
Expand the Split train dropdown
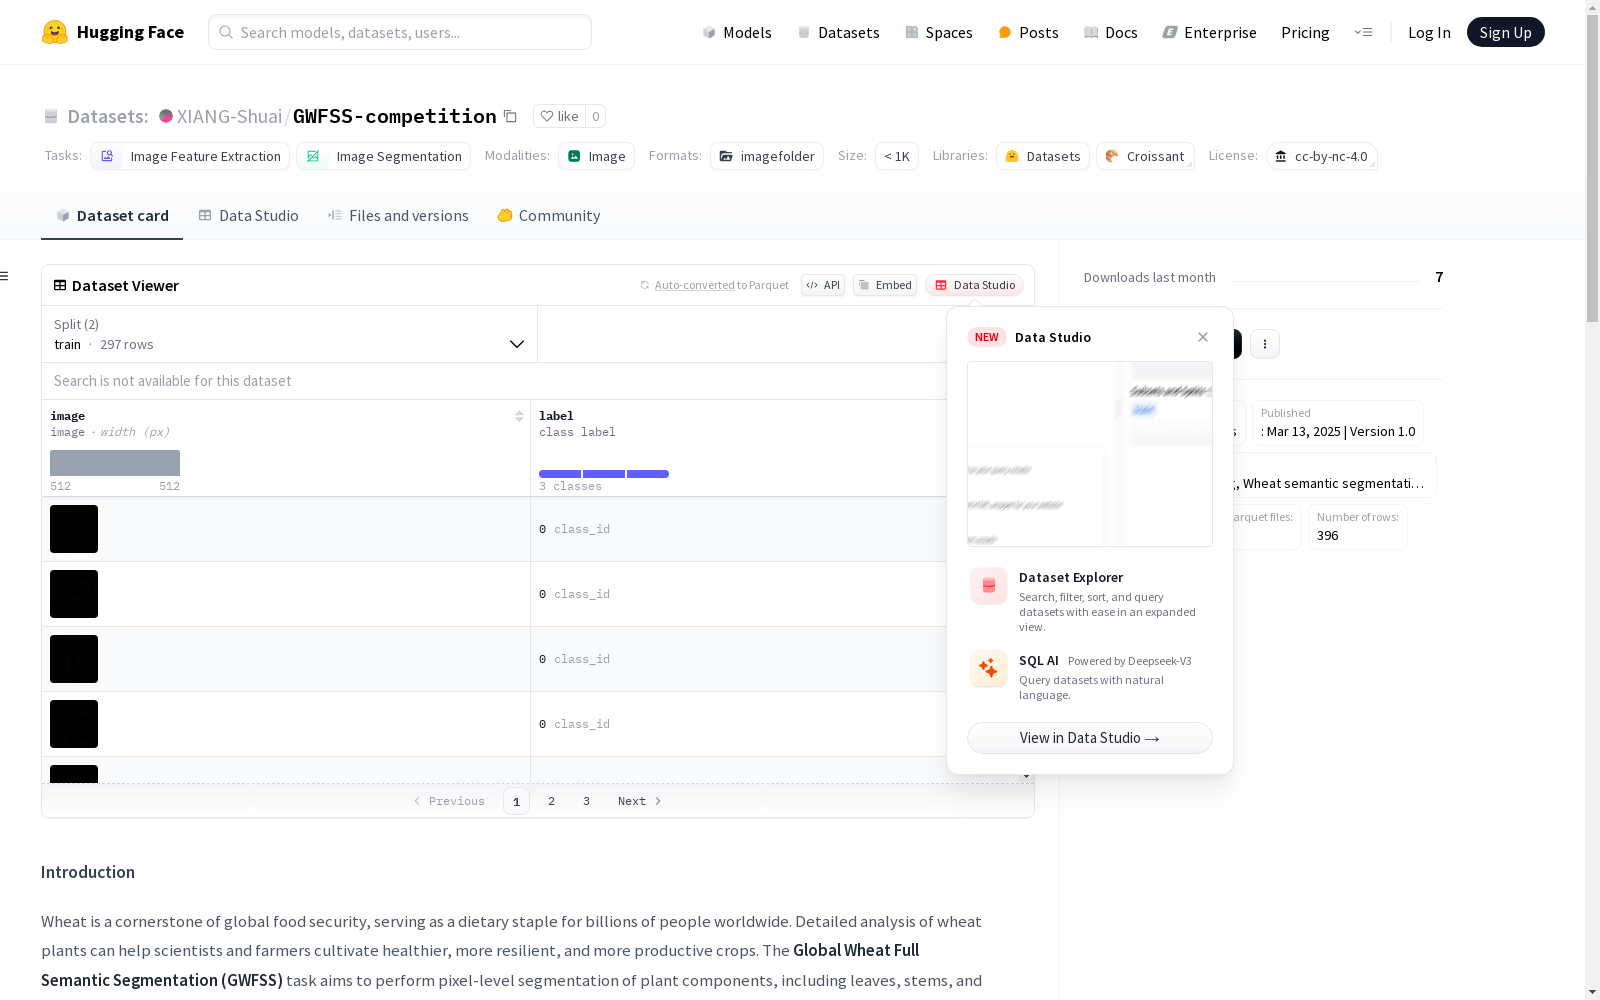coord(289,334)
